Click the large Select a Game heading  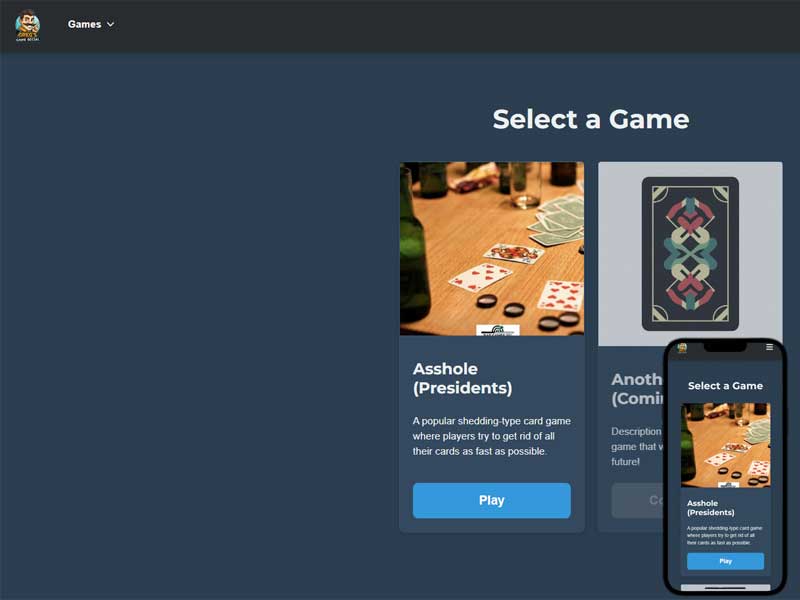click(591, 119)
